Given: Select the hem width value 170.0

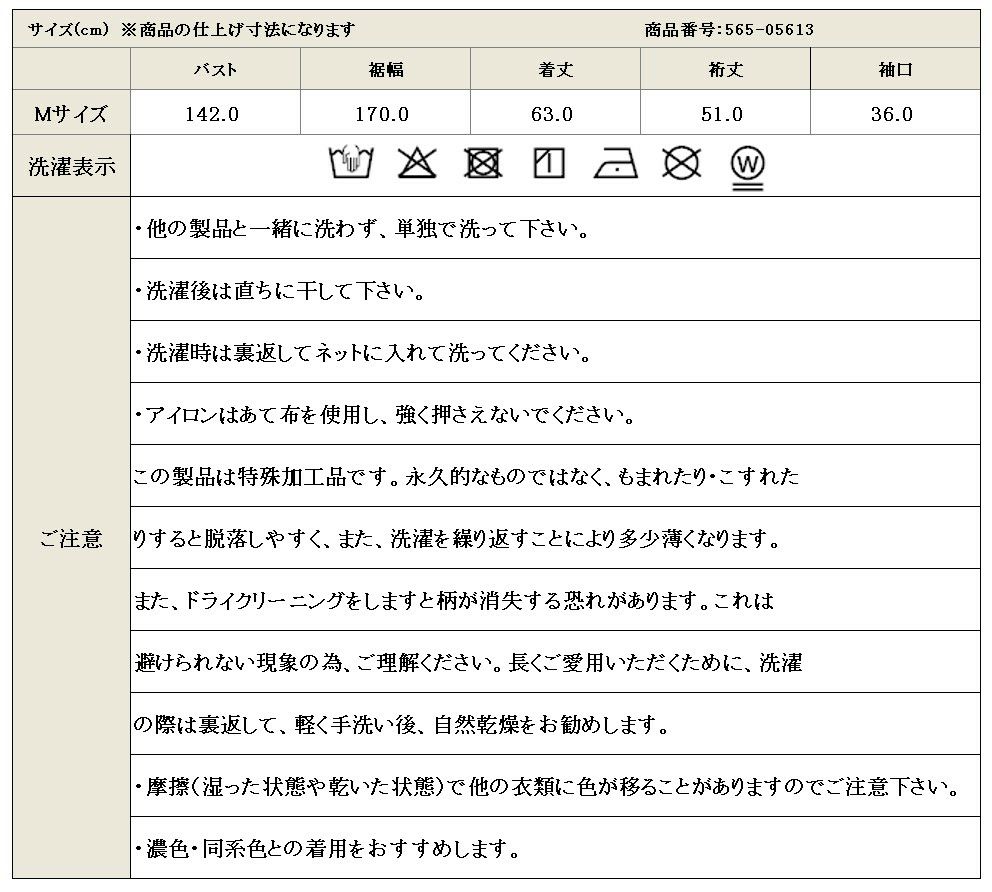Looking at the screenshot, I should pos(383,114).
